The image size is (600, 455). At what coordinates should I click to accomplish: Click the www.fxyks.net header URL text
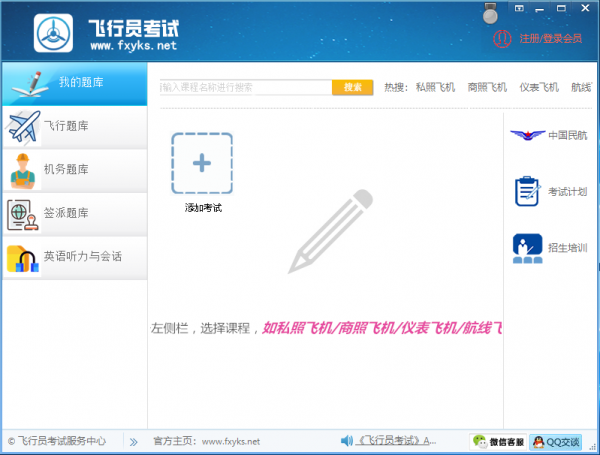[134, 46]
